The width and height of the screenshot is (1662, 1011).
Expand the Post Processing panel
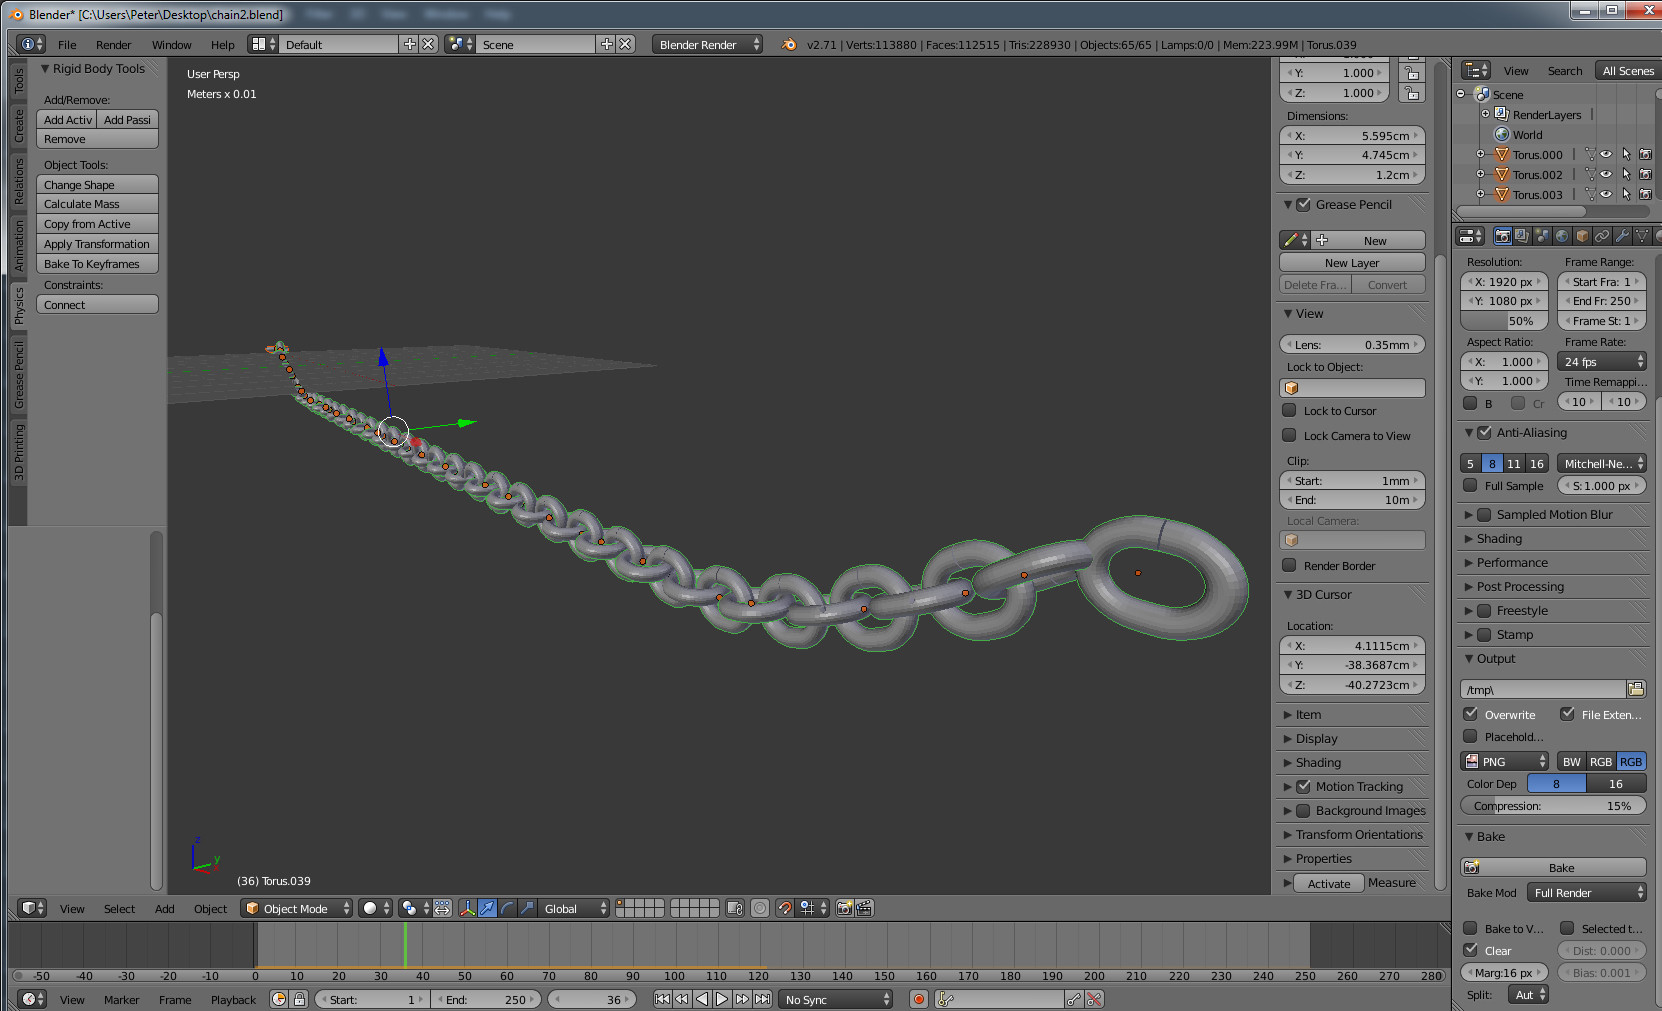point(1519,586)
